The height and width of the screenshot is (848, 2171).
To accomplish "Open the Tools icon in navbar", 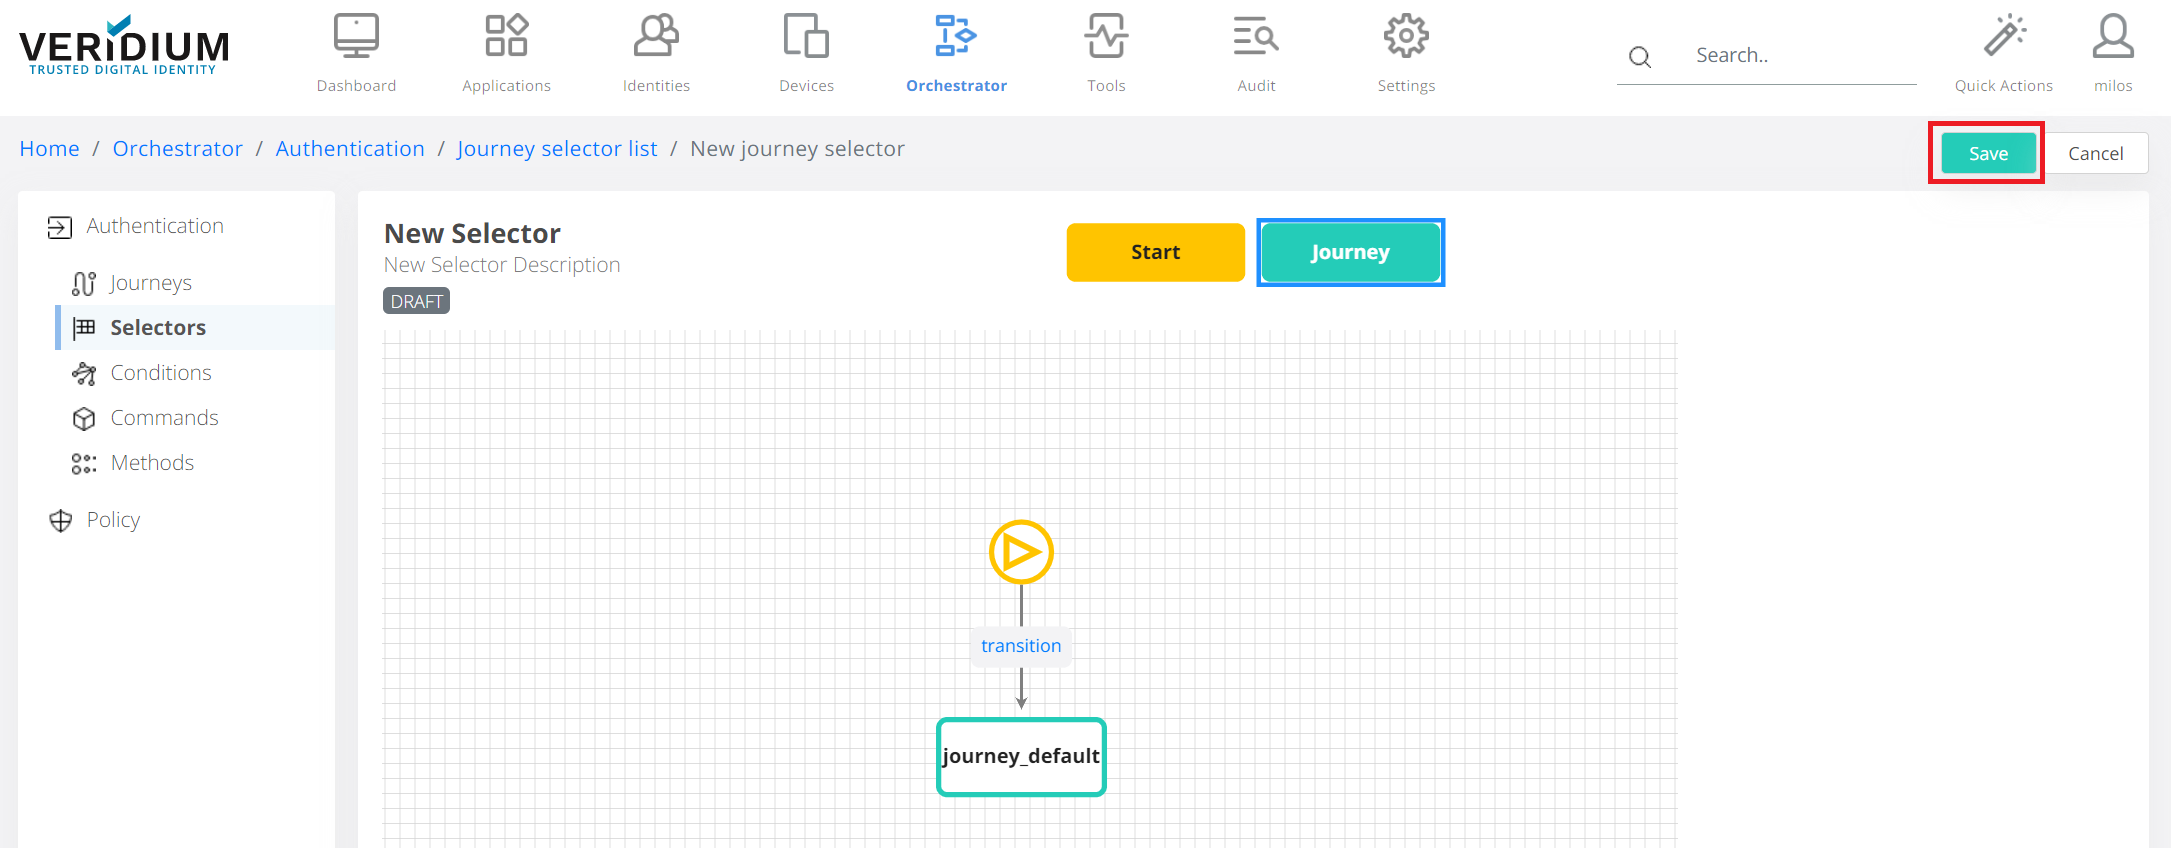I will pyautogui.click(x=1106, y=37).
